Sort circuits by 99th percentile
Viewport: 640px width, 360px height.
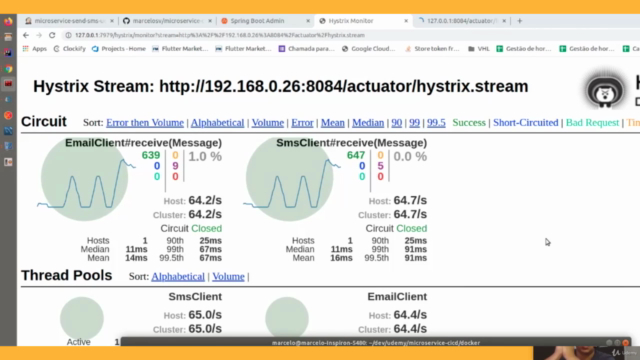(x=414, y=122)
